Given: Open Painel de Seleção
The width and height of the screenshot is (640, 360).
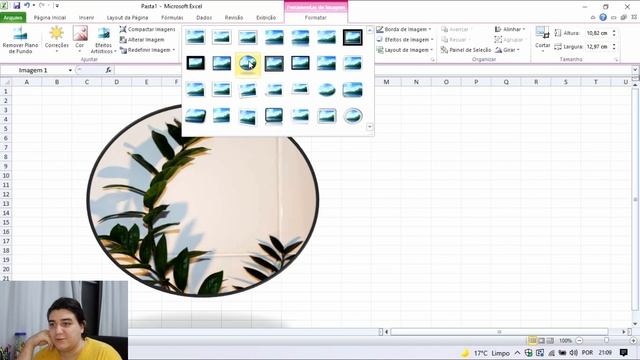Looking at the screenshot, I should pyautogui.click(x=466, y=50).
